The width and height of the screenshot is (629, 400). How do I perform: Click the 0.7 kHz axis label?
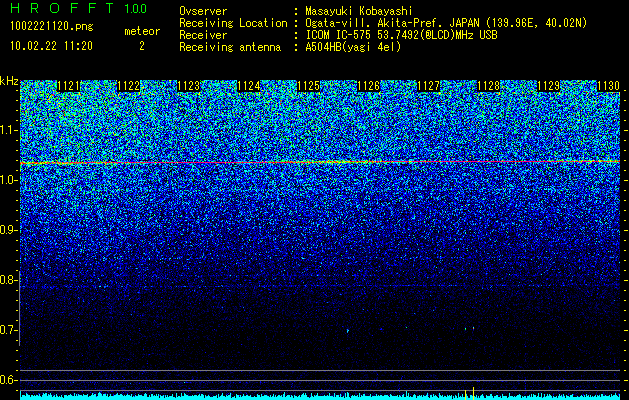point(8,330)
